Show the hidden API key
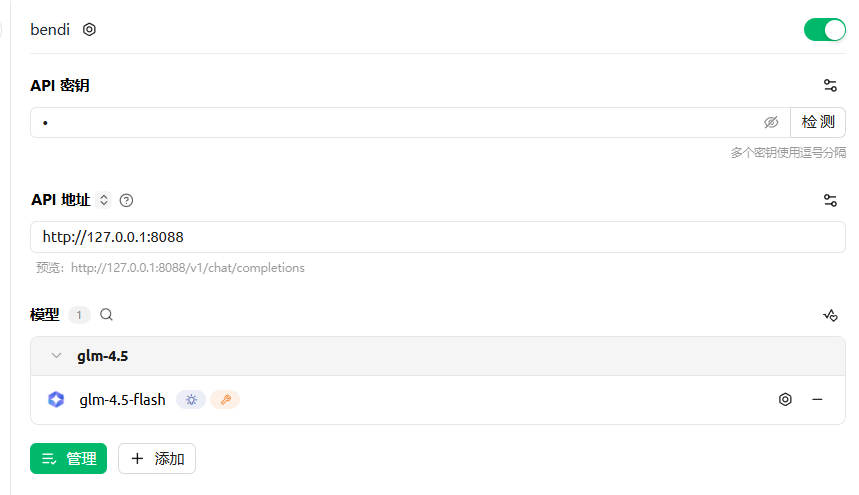The width and height of the screenshot is (859, 495). coord(771,122)
